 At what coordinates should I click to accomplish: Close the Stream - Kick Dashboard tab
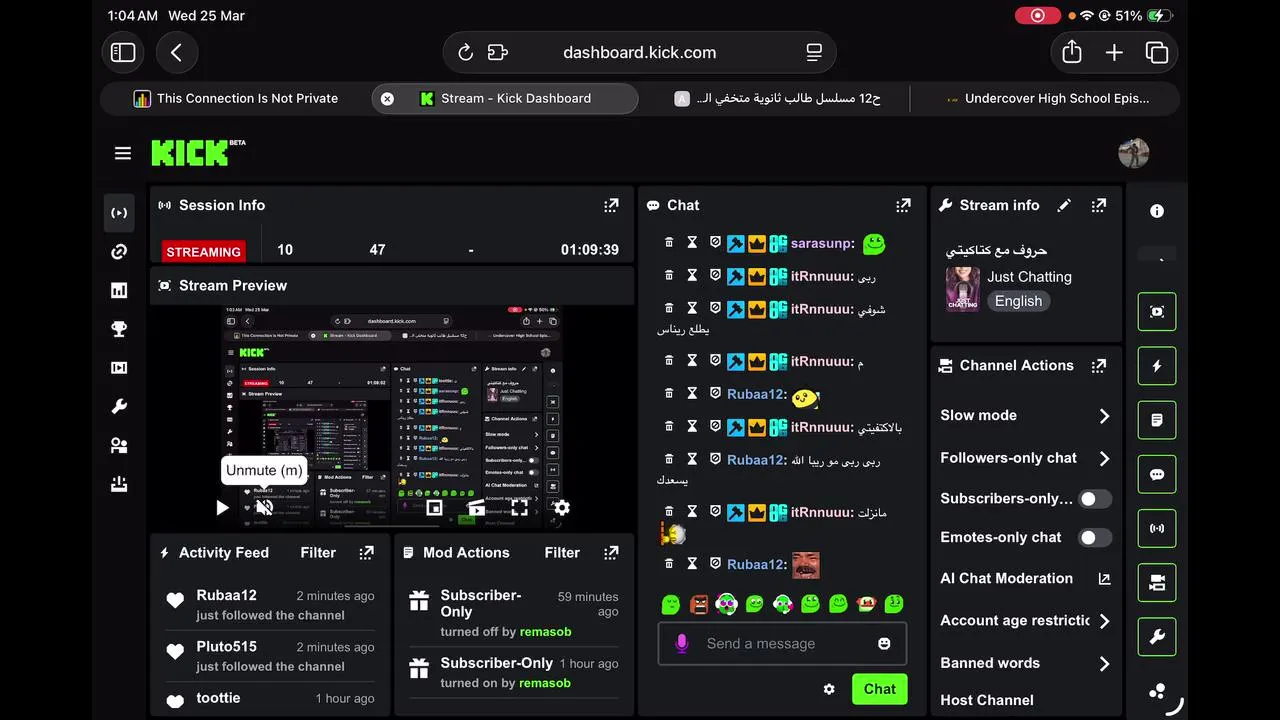[x=387, y=98]
